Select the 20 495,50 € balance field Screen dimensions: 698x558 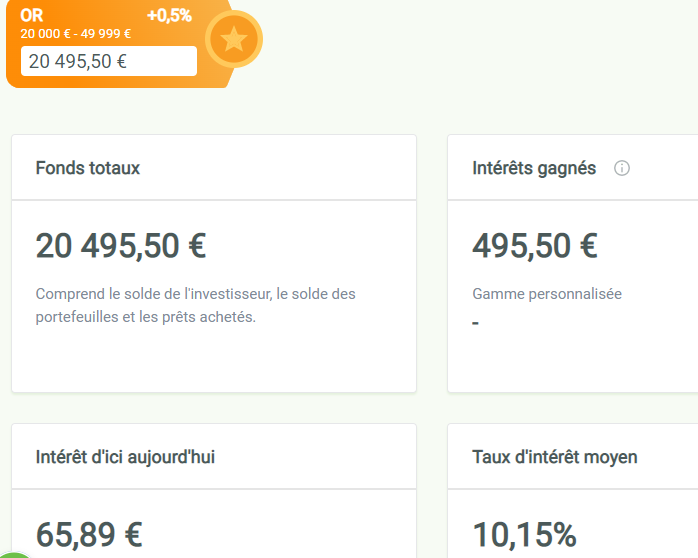[x=109, y=61]
